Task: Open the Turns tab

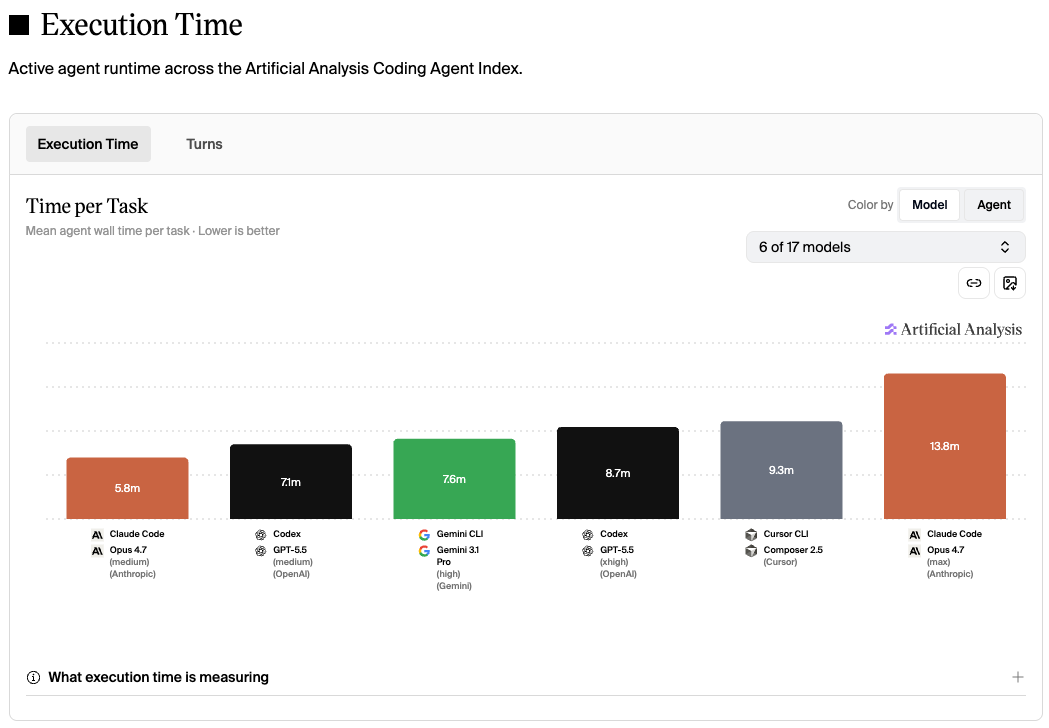Action: 204,144
